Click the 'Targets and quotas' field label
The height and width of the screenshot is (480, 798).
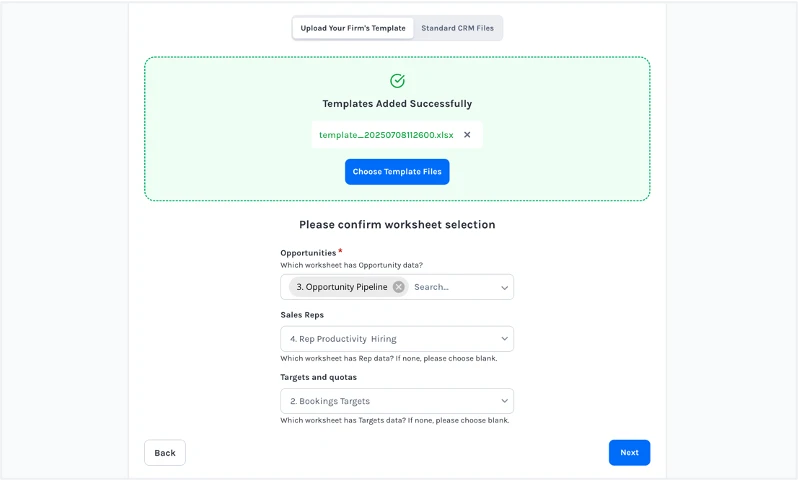[318, 377]
